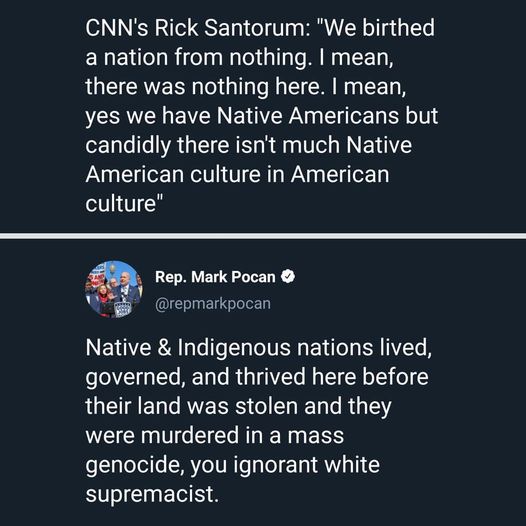
Task: Open Rep. Mark Pocan's profile picture
Action: pos(114,289)
